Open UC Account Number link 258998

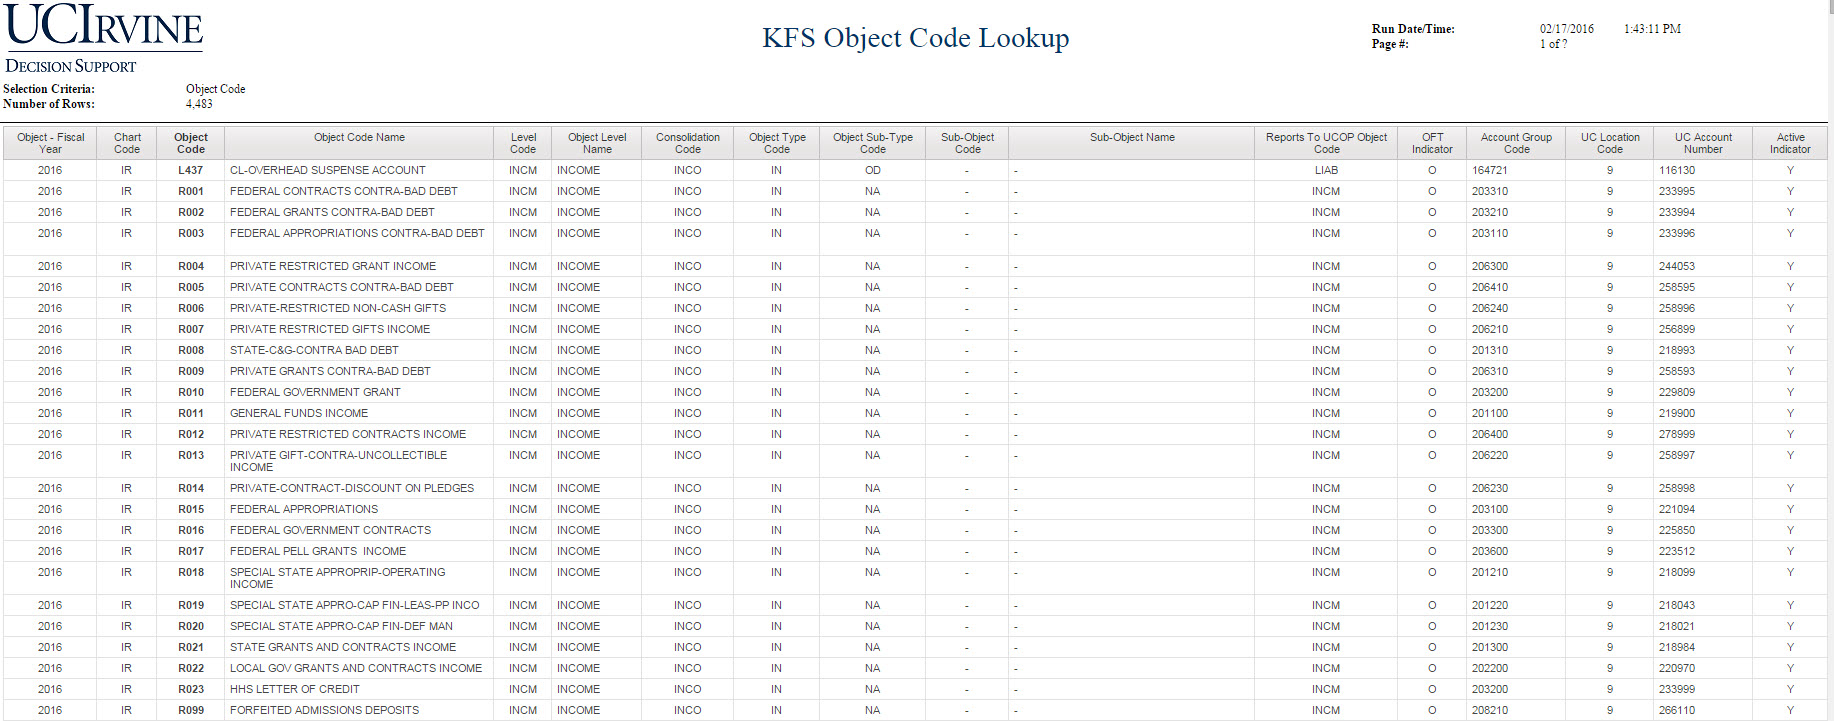[1677, 488]
